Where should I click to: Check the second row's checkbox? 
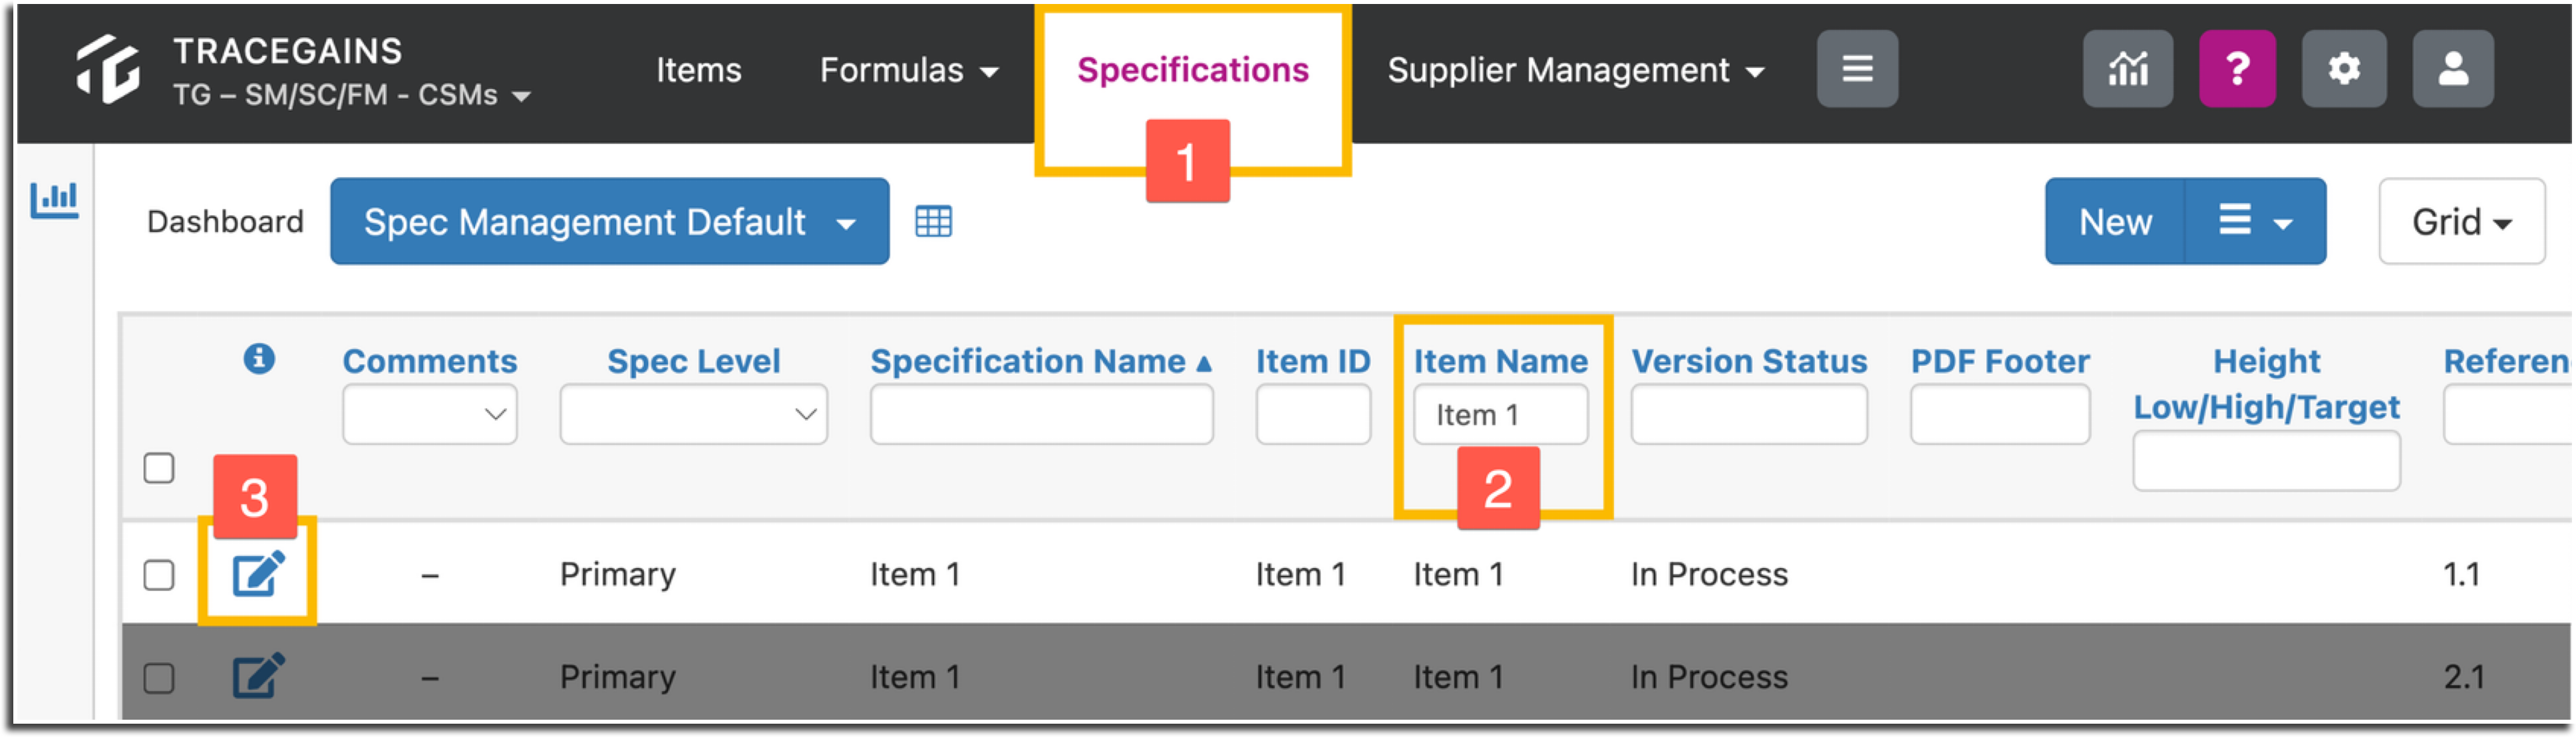[159, 678]
